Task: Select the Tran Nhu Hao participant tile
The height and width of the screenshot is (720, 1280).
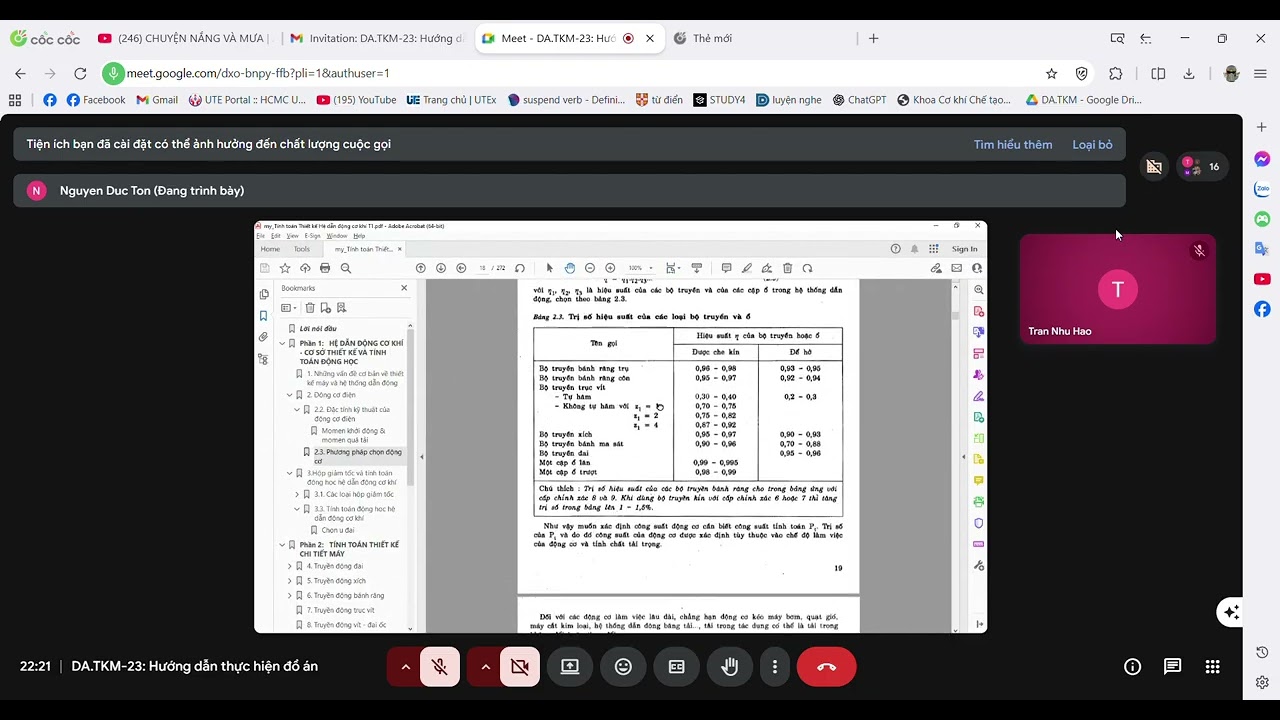Action: pyautogui.click(x=1117, y=289)
